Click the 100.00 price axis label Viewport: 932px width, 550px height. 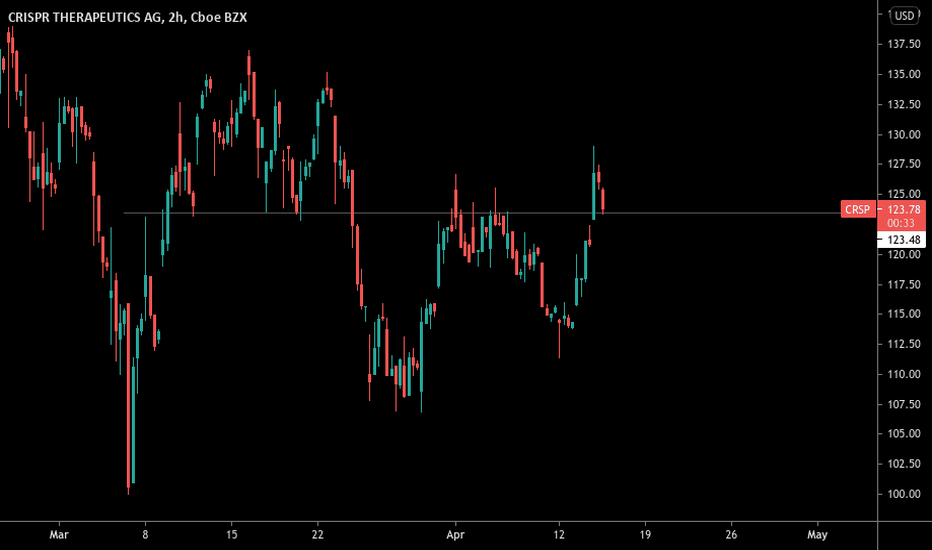[903, 494]
